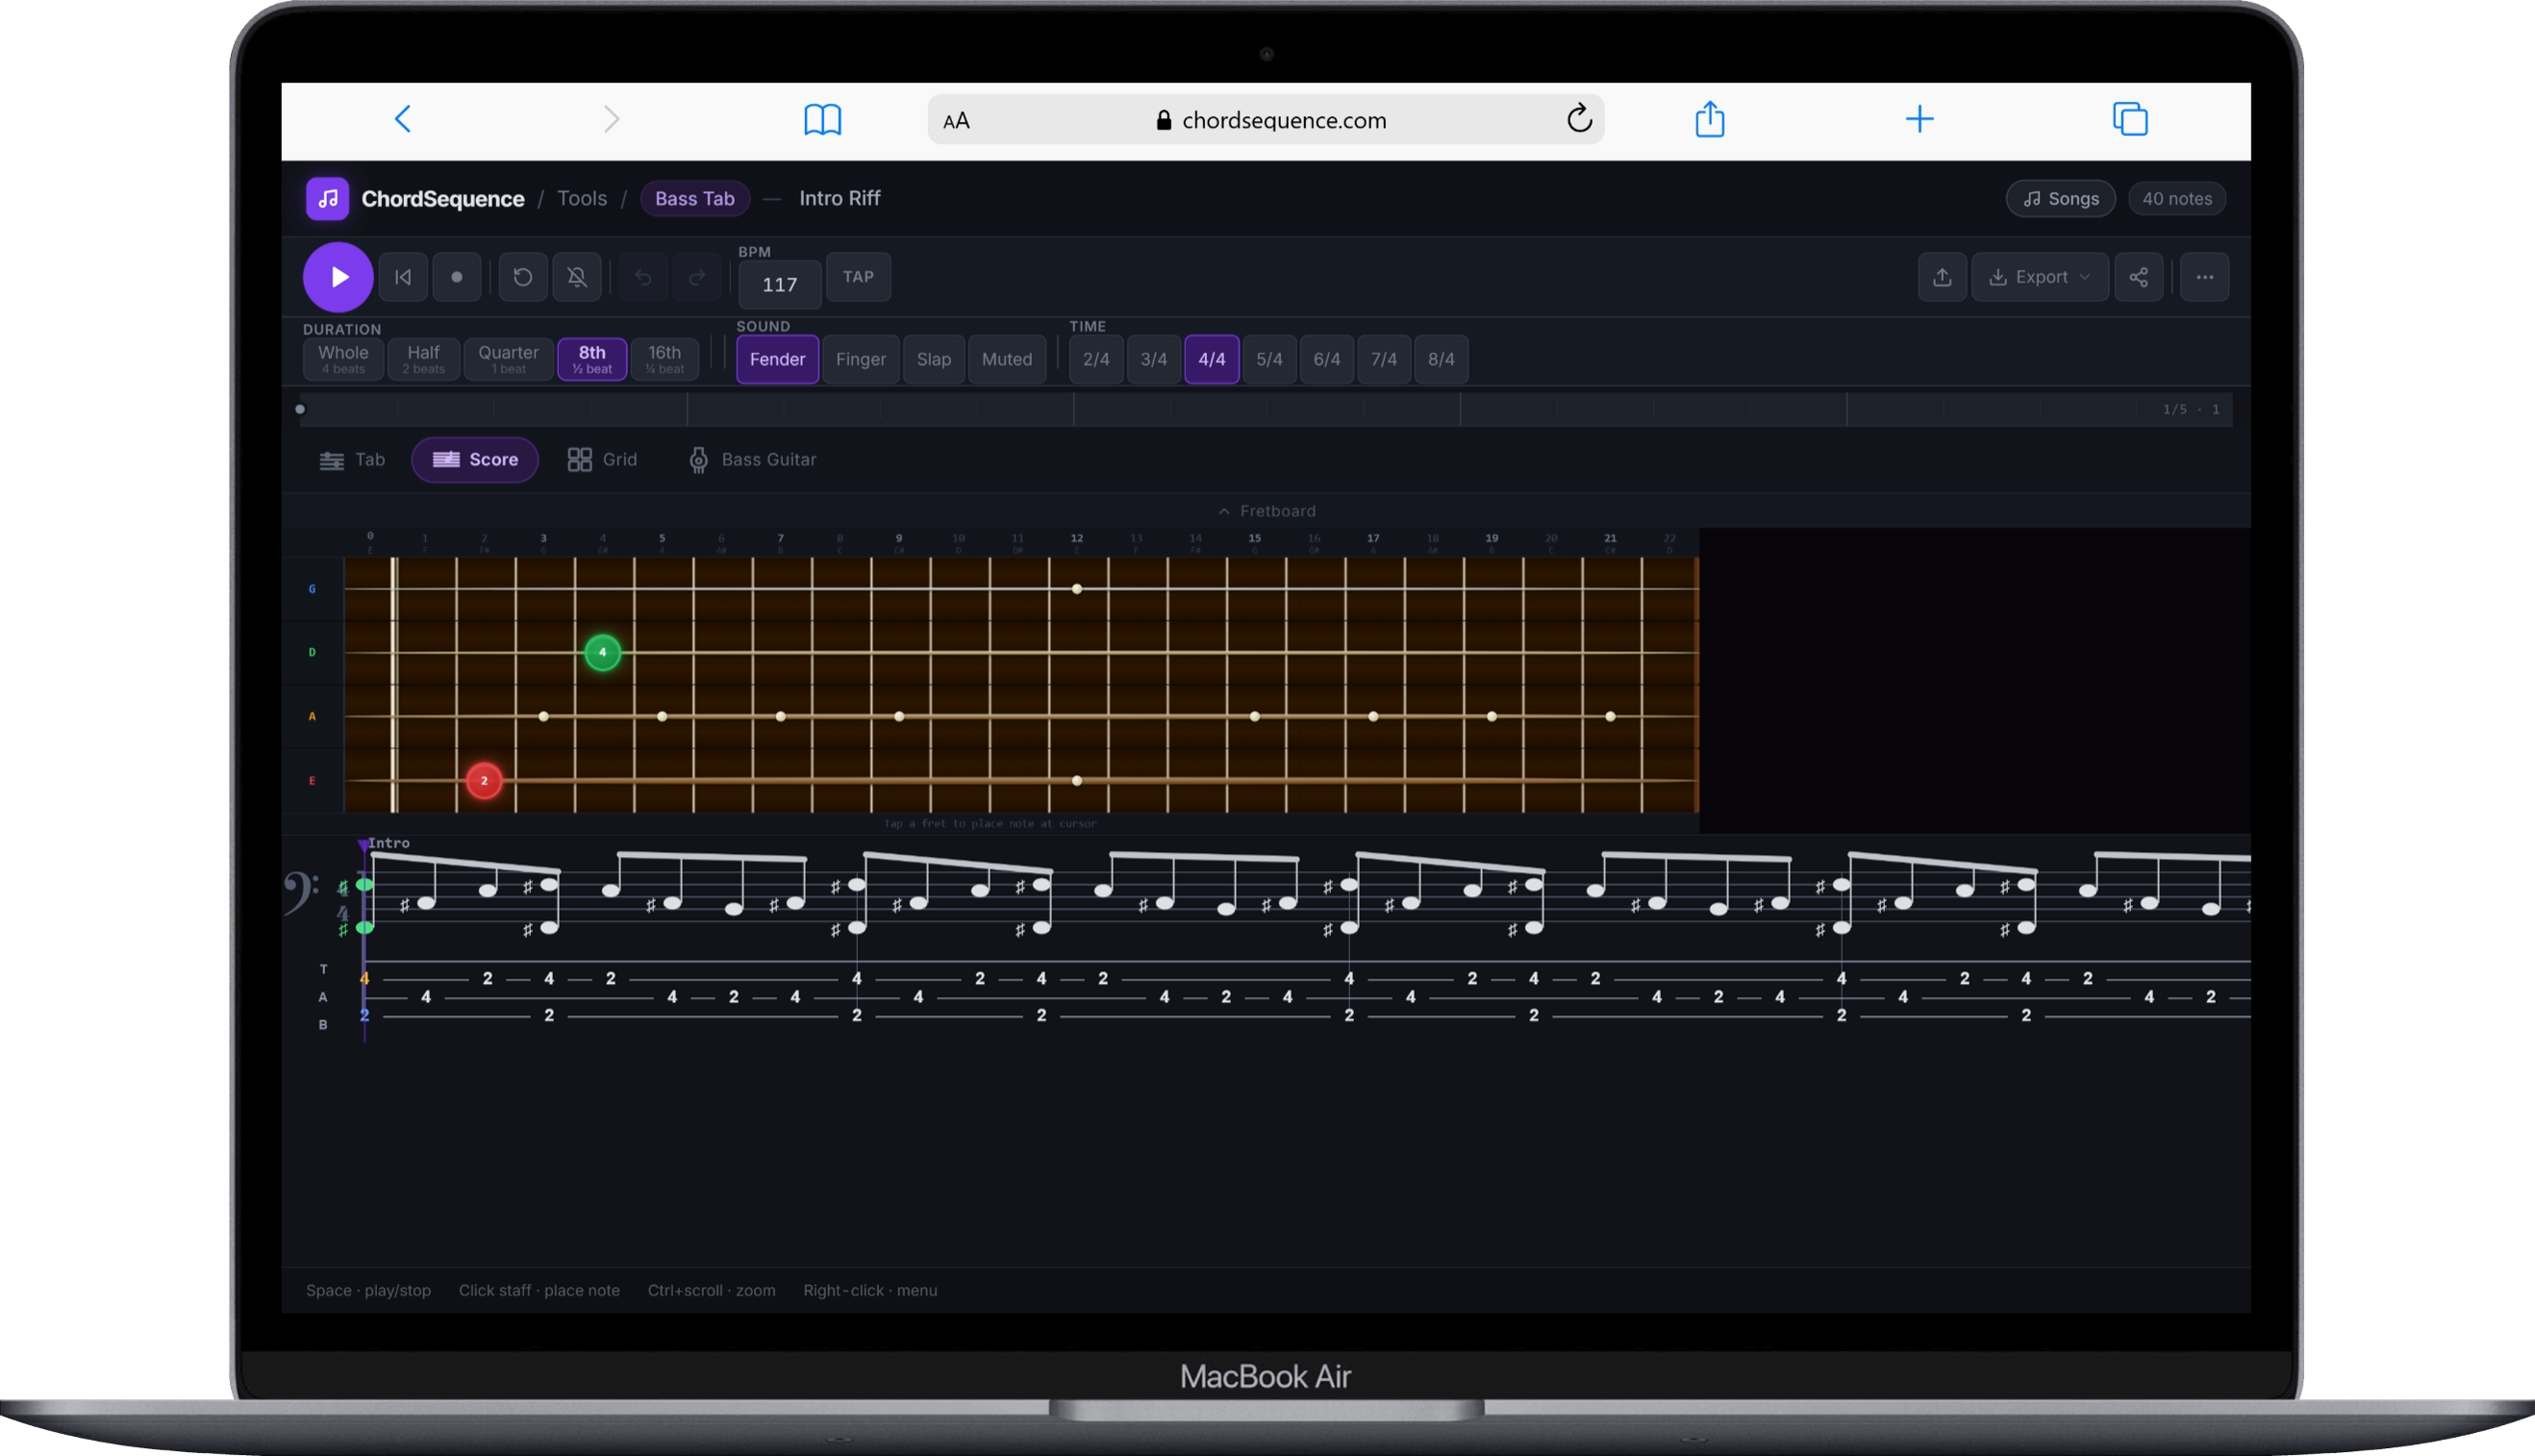Open Safari share sheet icon
2535x1456 pixels.
click(x=1710, y=118)
